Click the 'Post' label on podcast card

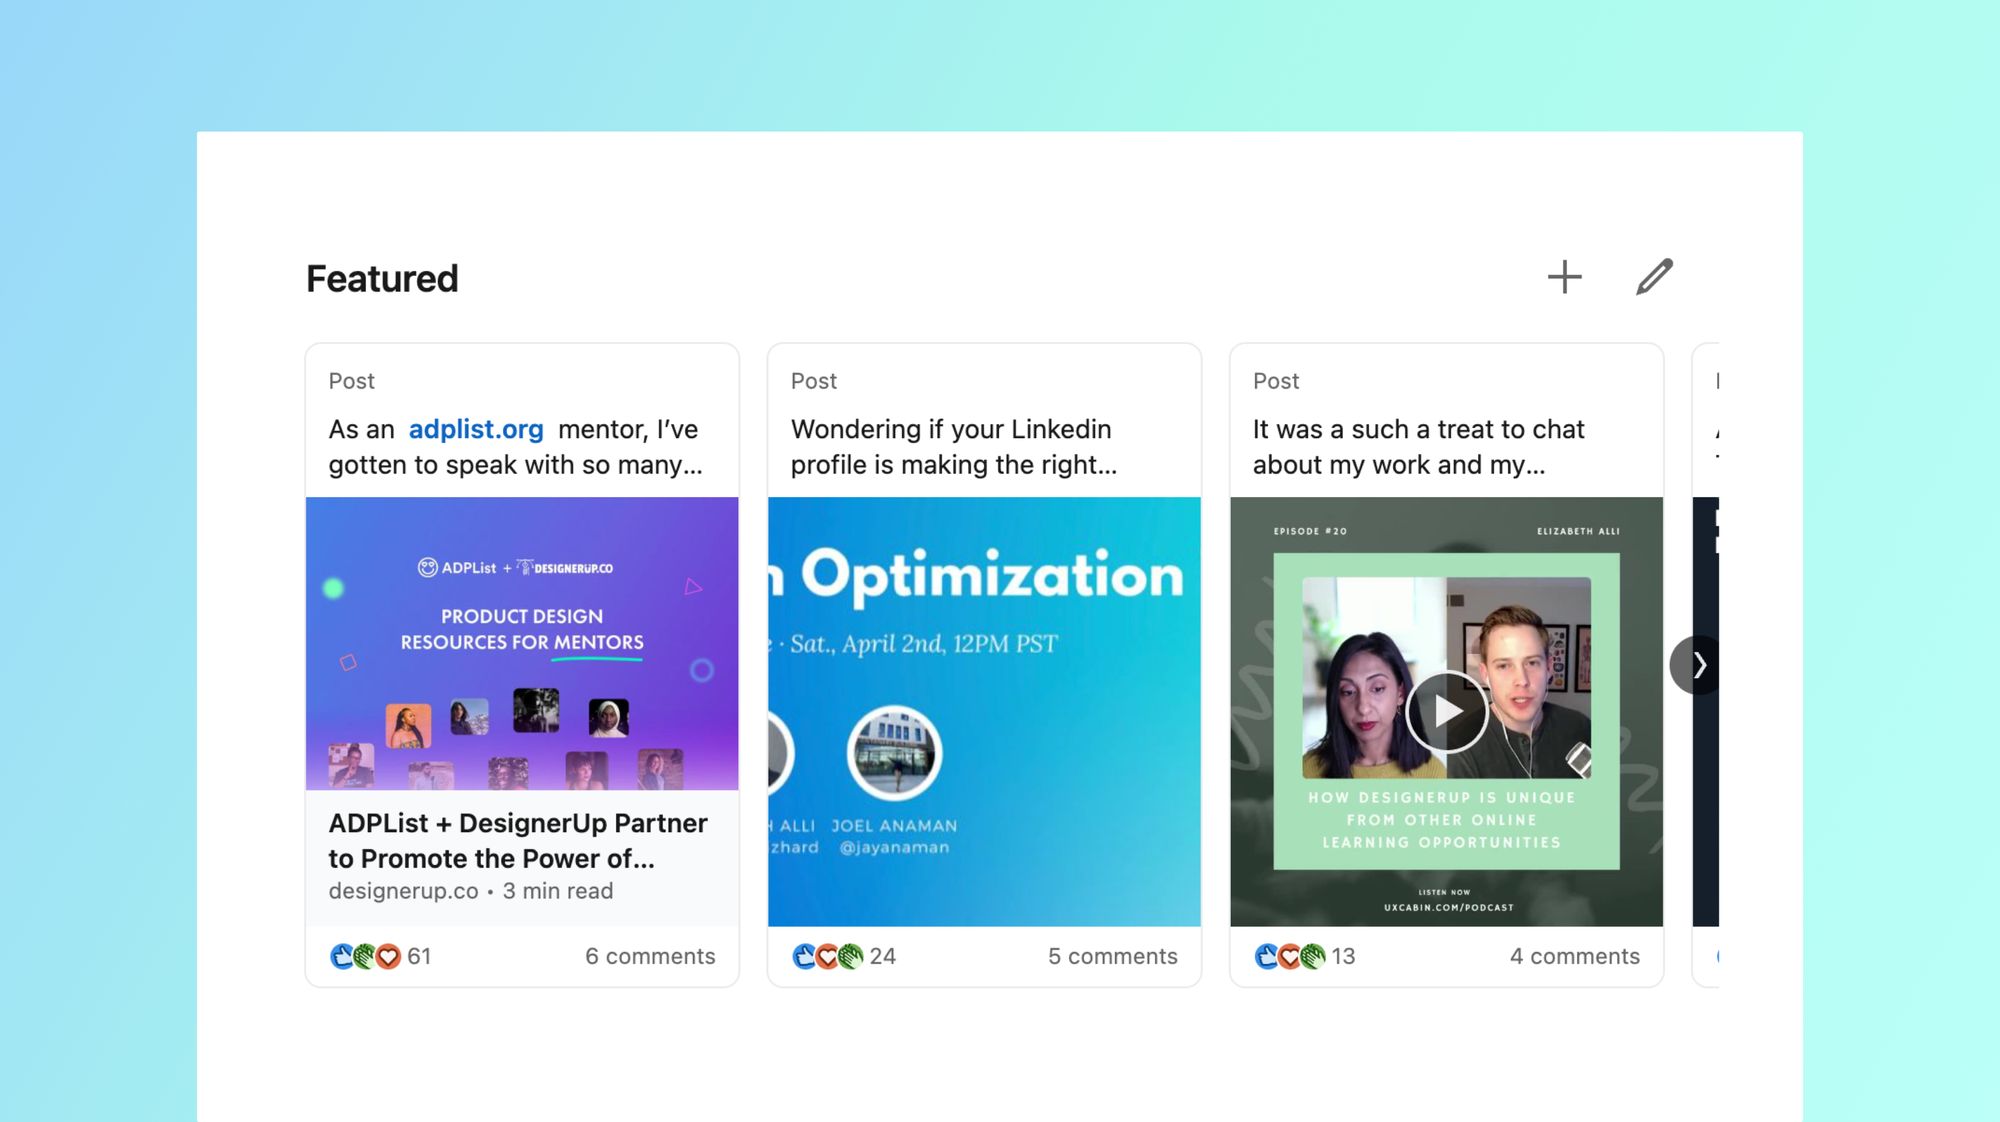[1275, 381]
